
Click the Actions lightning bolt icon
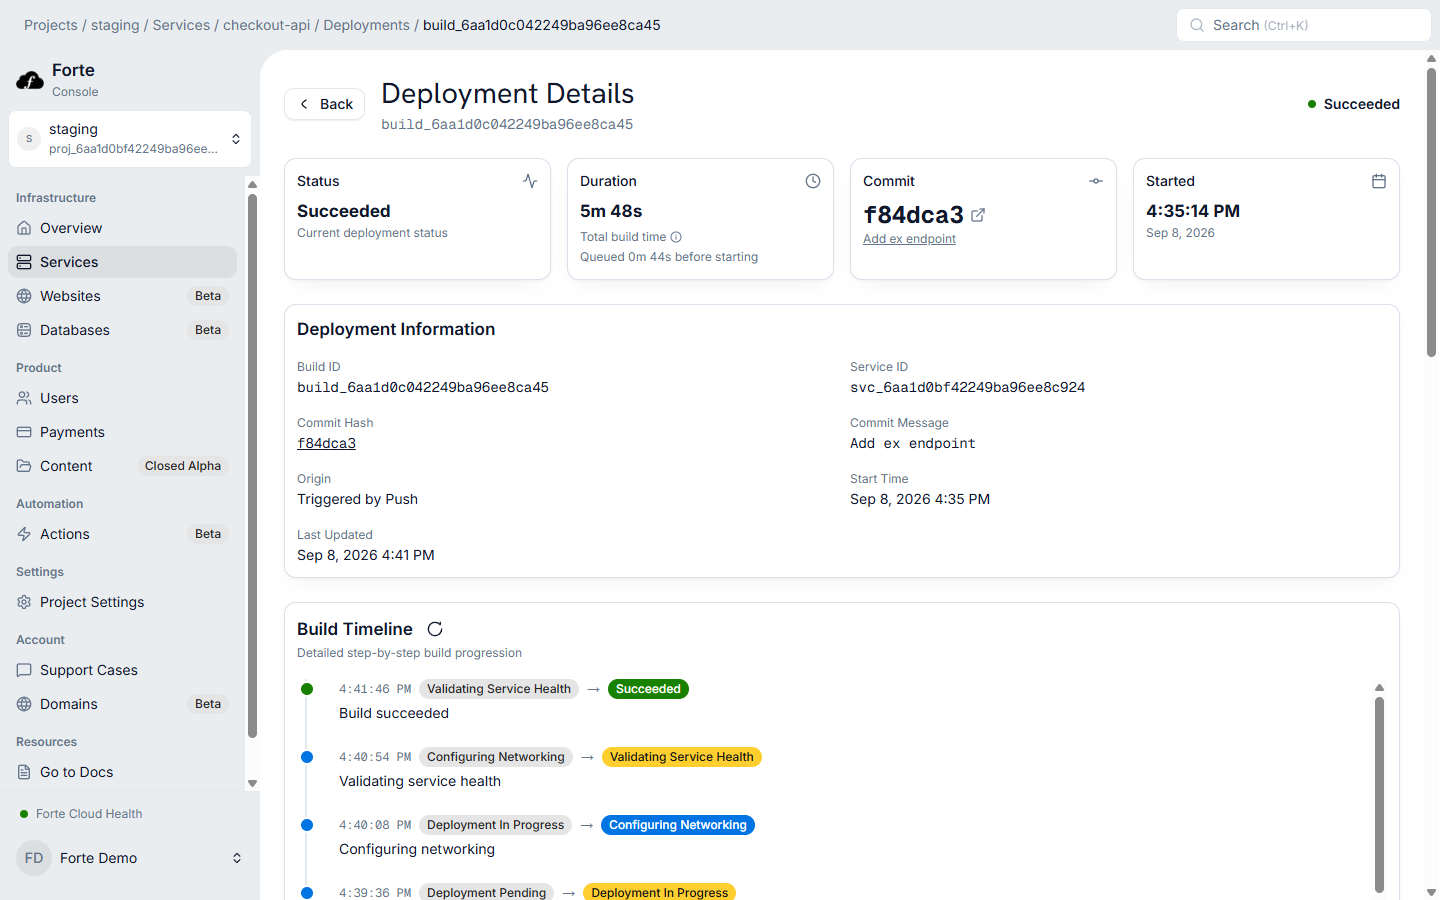[x=24, y=534]
